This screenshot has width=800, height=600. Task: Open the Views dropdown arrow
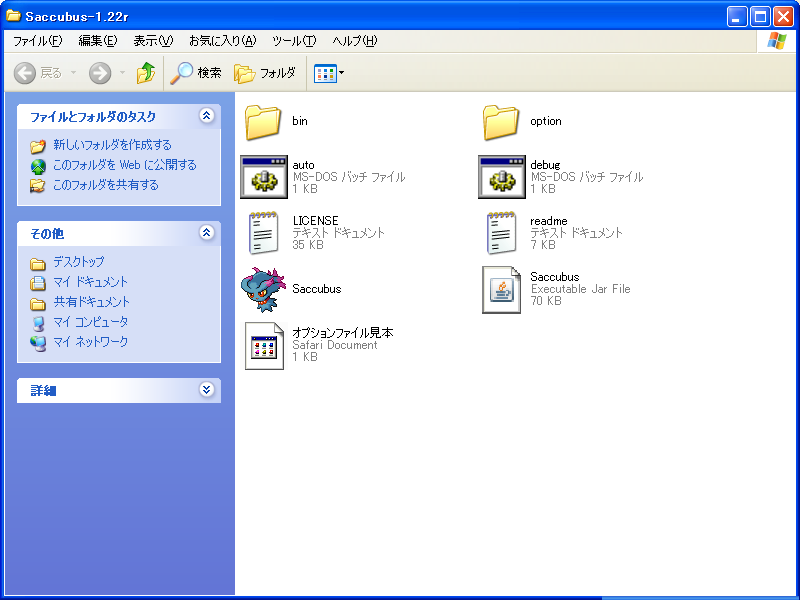pos(341,73)
